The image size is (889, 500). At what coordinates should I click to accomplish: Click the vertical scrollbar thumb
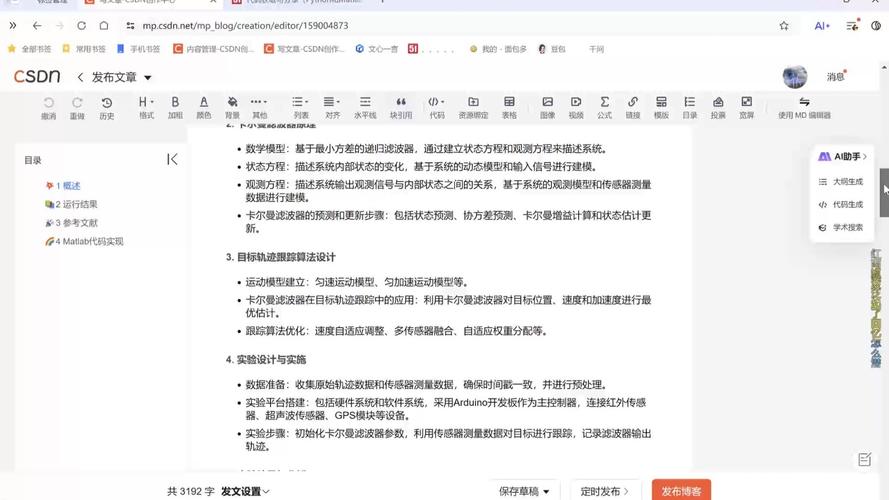884,193
